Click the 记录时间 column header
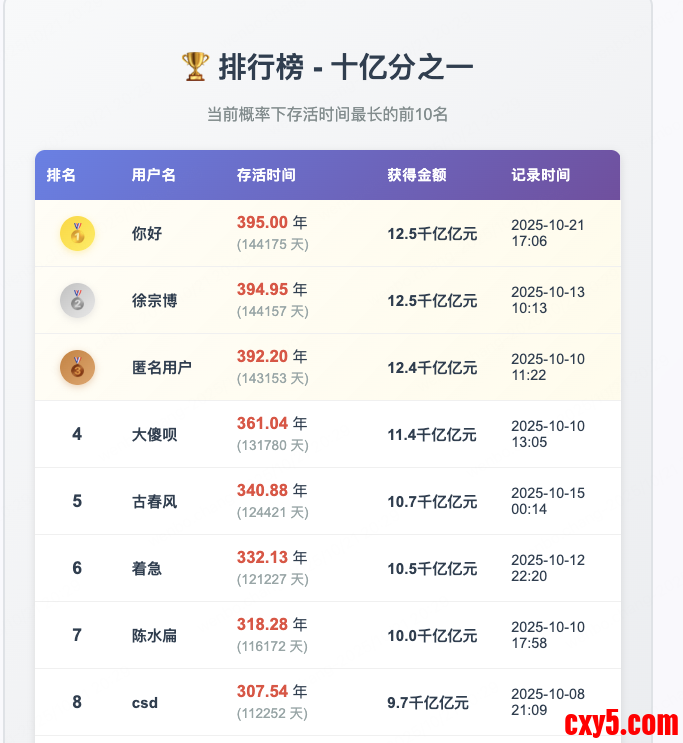Image resolution: width=683 pixels, height=743 pixels. [x=541, y=175]
